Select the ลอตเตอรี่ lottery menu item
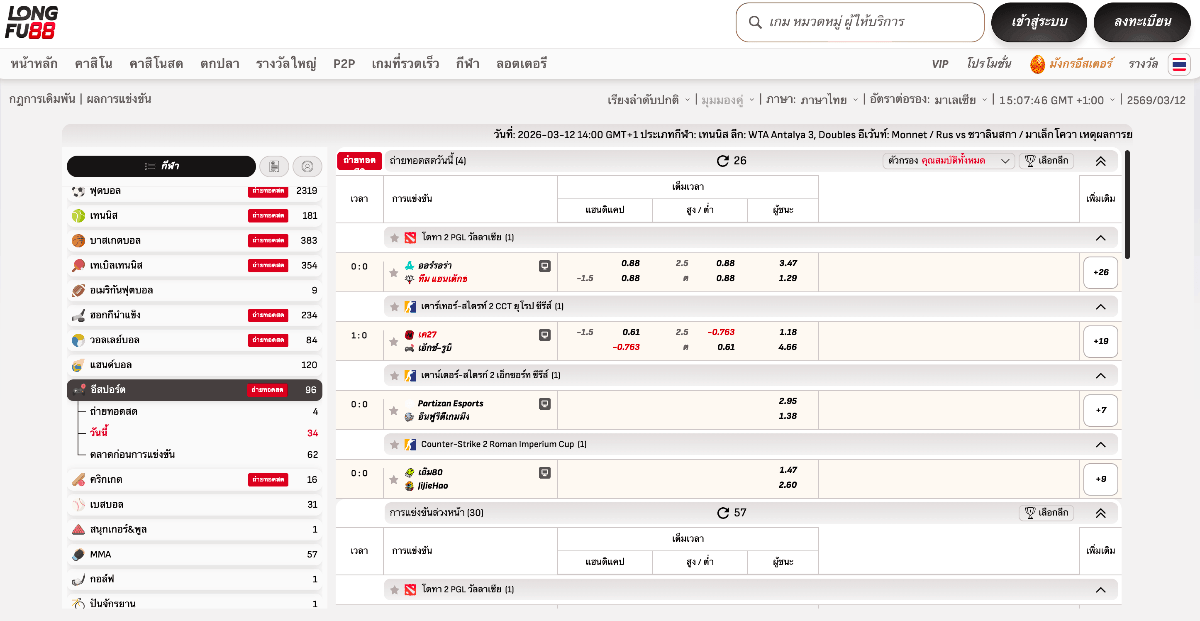 (x=521, y=64)
